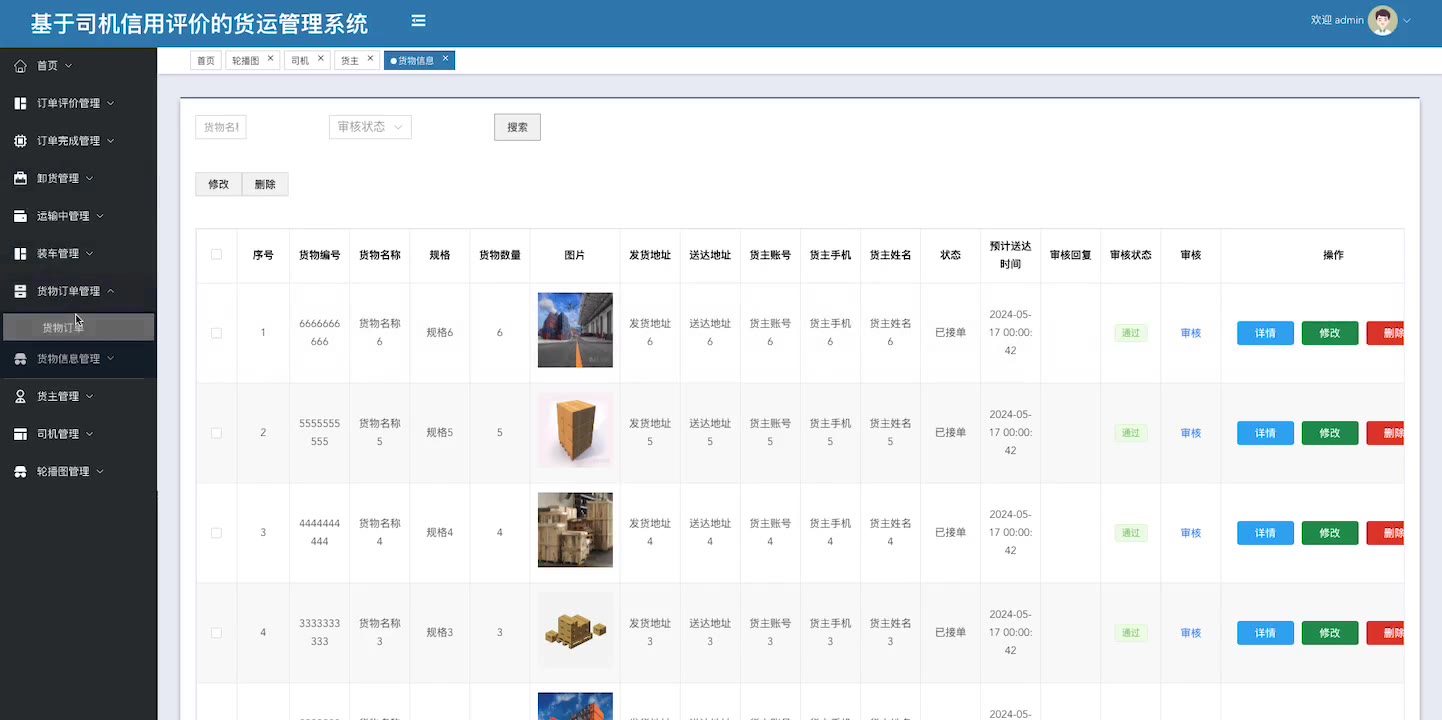Open the forklift boxes thumbnail in row 4
Screen dimensions: 1442x720
(575, 630)
